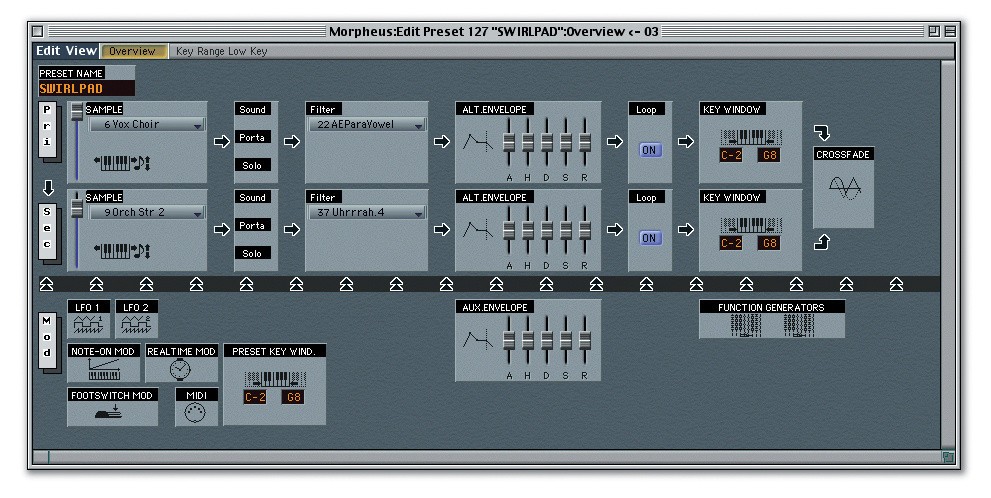
Task: Click AUX.ENVELOPE shape graph
Action: (478, 340)
